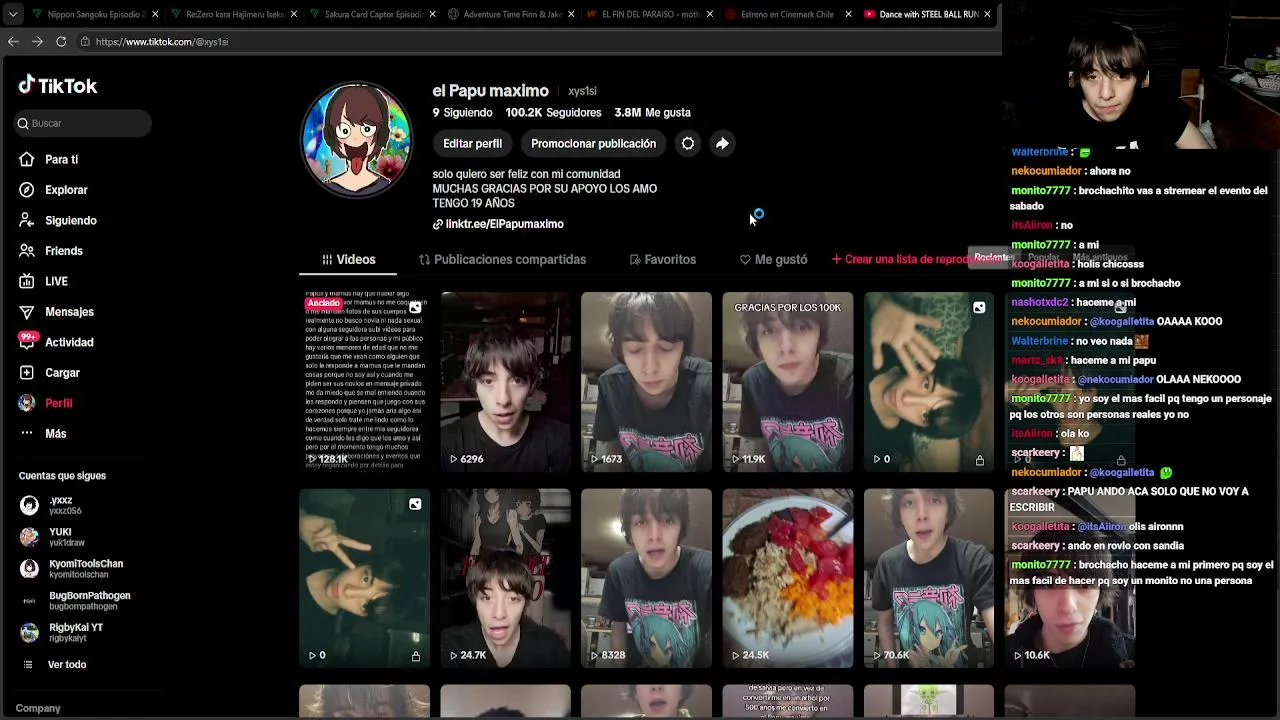This screenshot has width=1280, height=720.
Task: Open Mensajes in the sidebar
Action: coord(69,312)
